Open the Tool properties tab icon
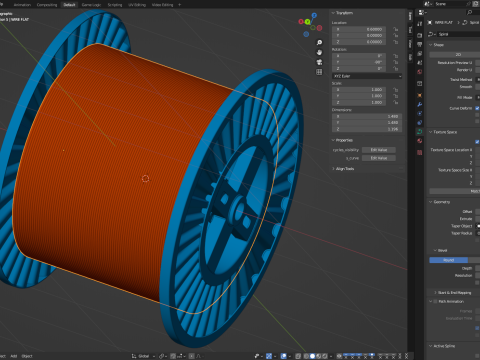The height and width of the screenshot is (360, 480). click(420, 24)
